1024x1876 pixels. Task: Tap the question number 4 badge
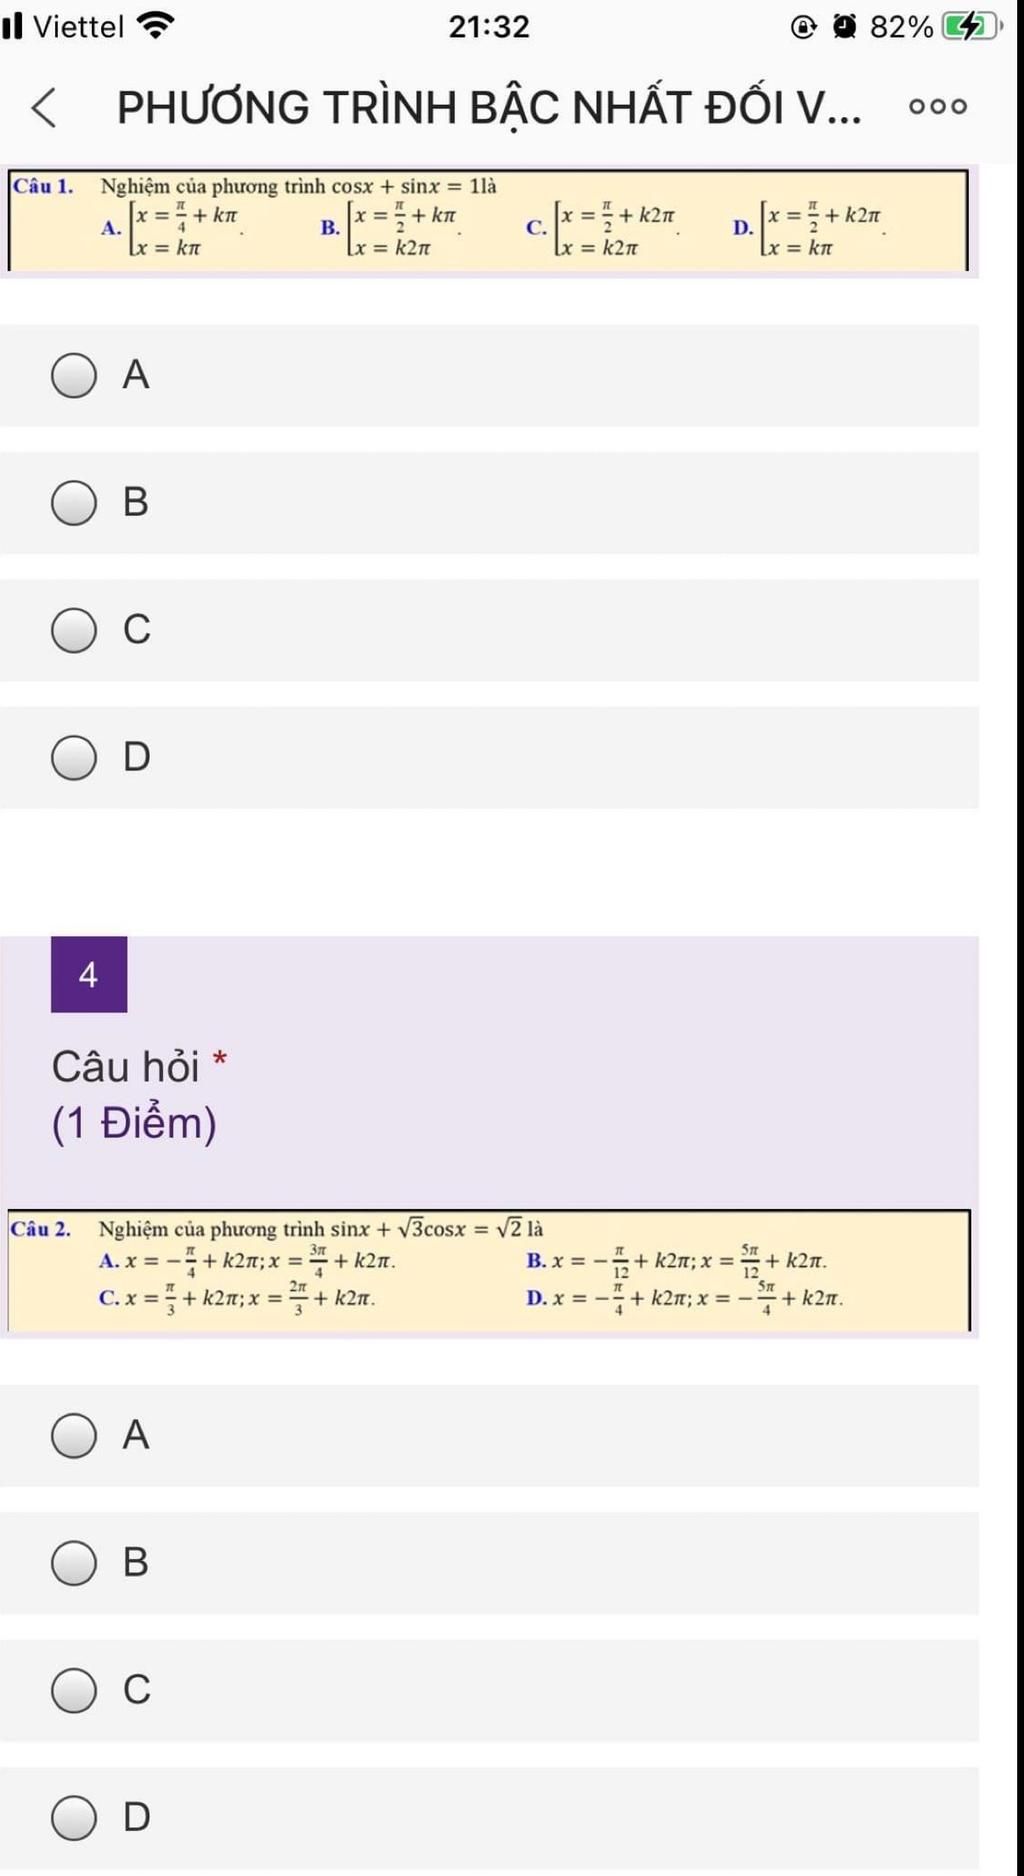tap(89, 974)
